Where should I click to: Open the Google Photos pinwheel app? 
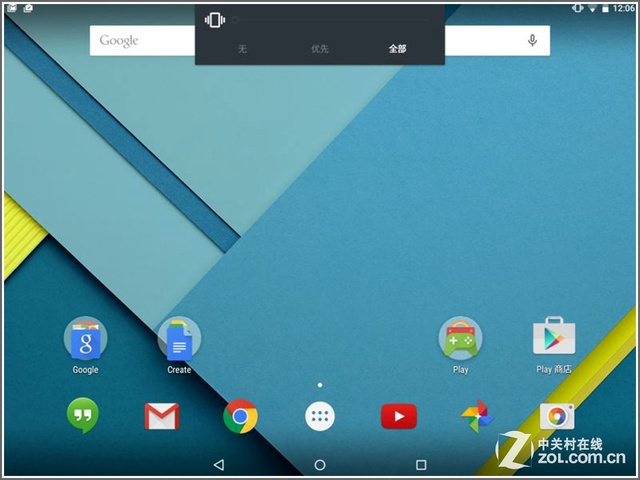478,416
